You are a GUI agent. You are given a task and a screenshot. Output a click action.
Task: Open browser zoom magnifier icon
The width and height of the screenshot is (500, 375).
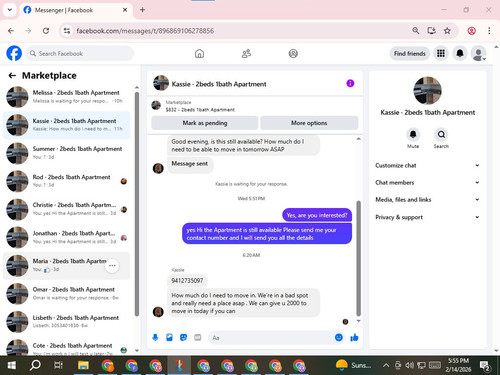click(415, 31)
